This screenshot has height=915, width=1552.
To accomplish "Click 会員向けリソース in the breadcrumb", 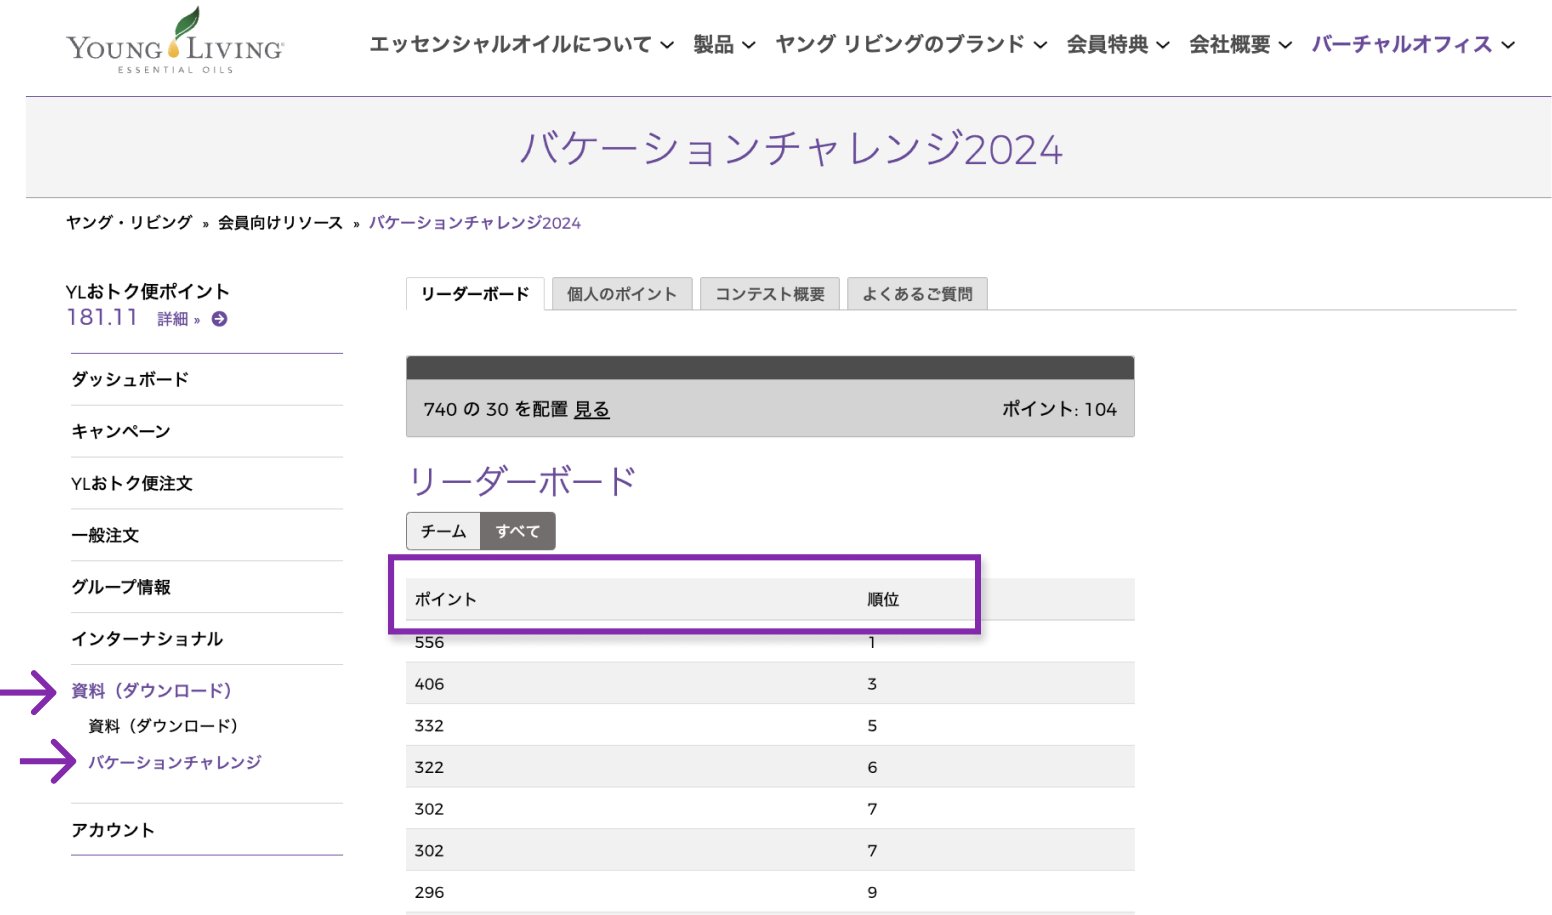I will tap(280, 223).
